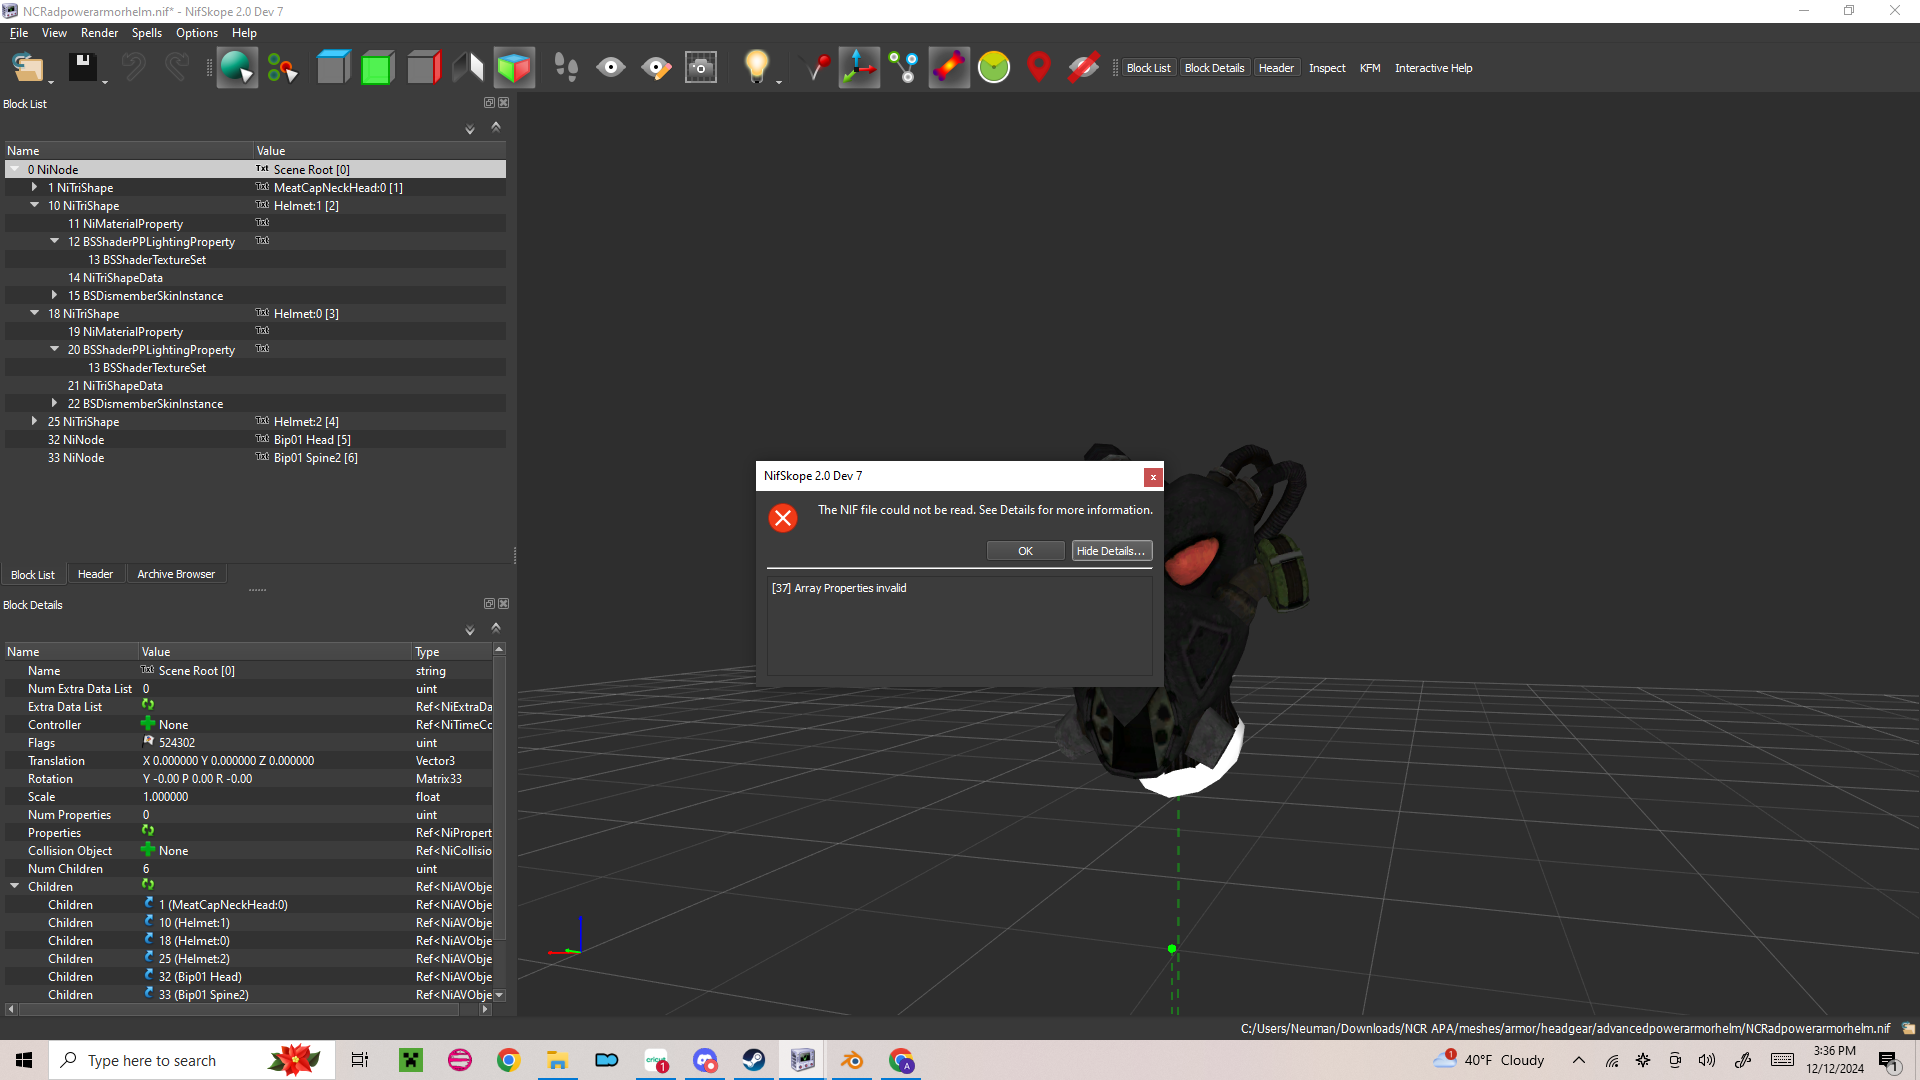Collapse the 0 NiNode root
The height and width of the screenshot is (1080, 1920).
[x=15, y=169]
